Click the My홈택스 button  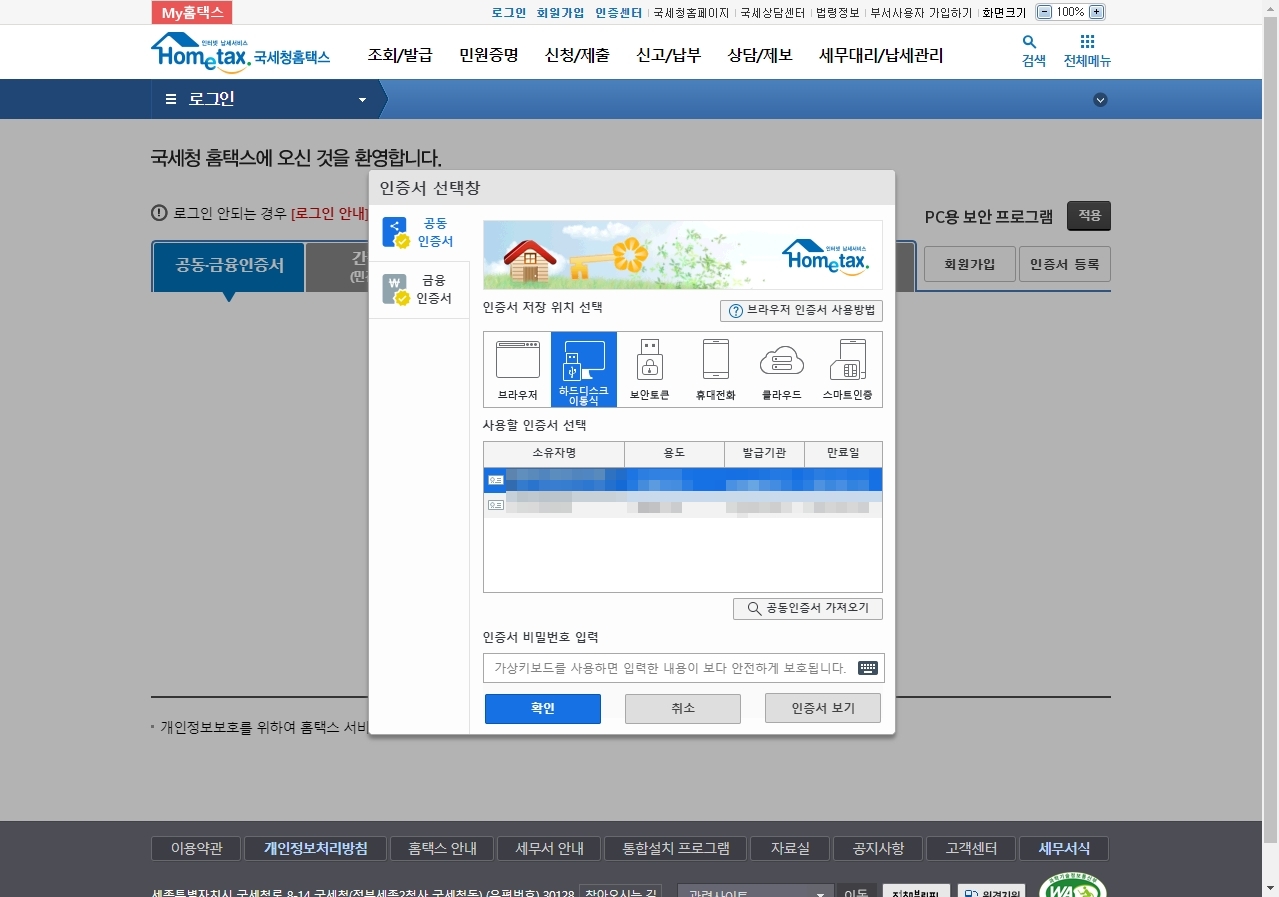tap(192, 12)
